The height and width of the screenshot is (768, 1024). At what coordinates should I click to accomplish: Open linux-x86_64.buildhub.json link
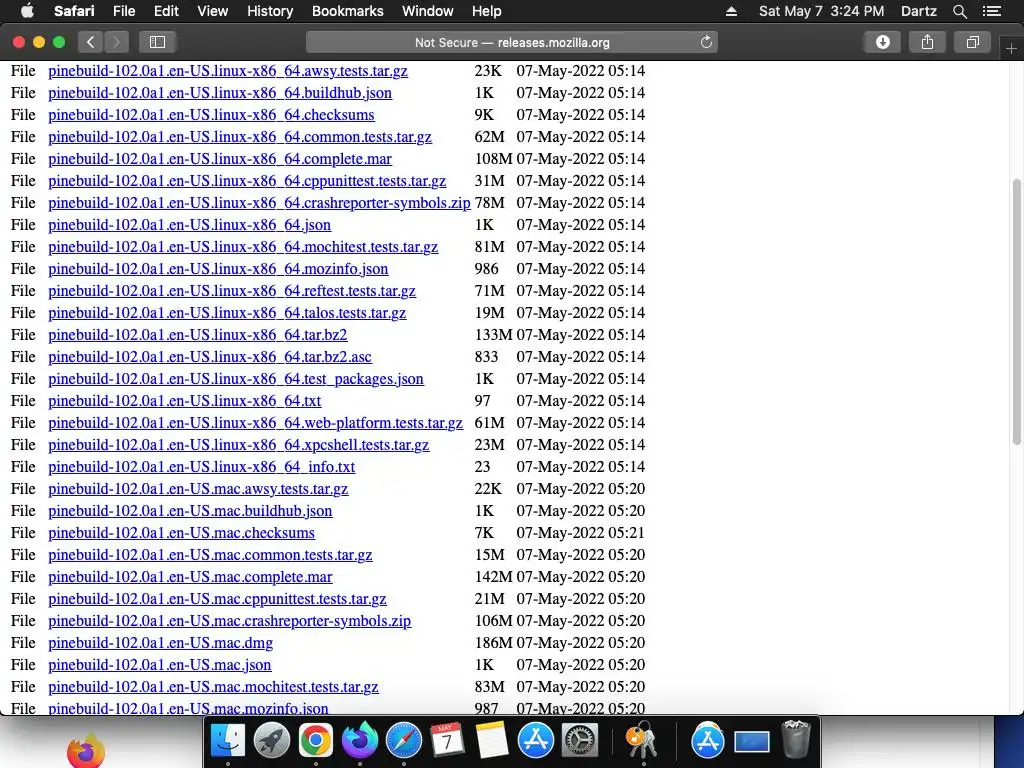220,93
